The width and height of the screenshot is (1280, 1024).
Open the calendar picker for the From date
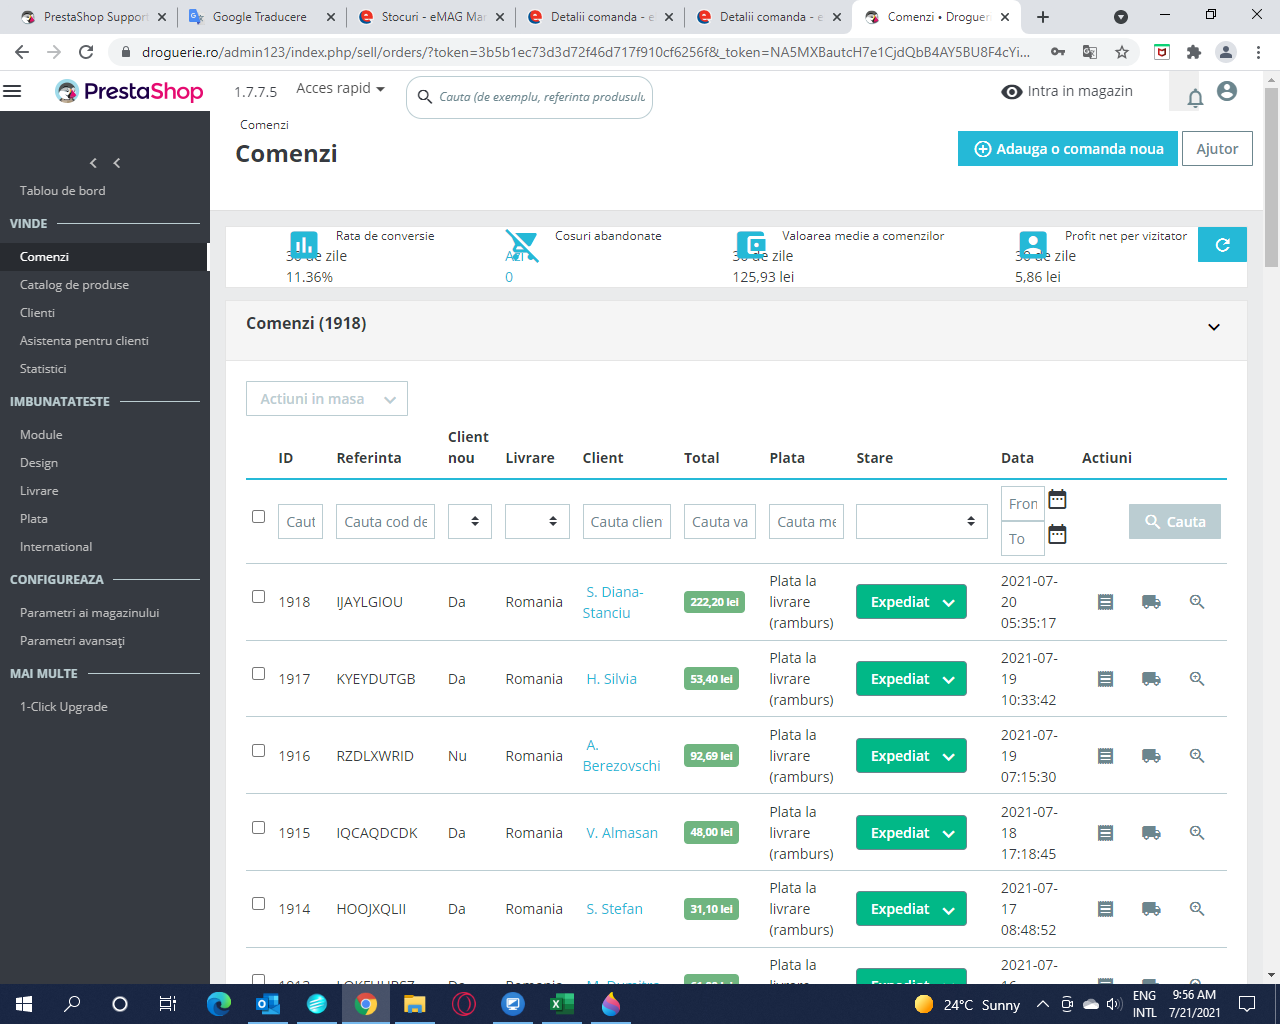click(1056, 499)
